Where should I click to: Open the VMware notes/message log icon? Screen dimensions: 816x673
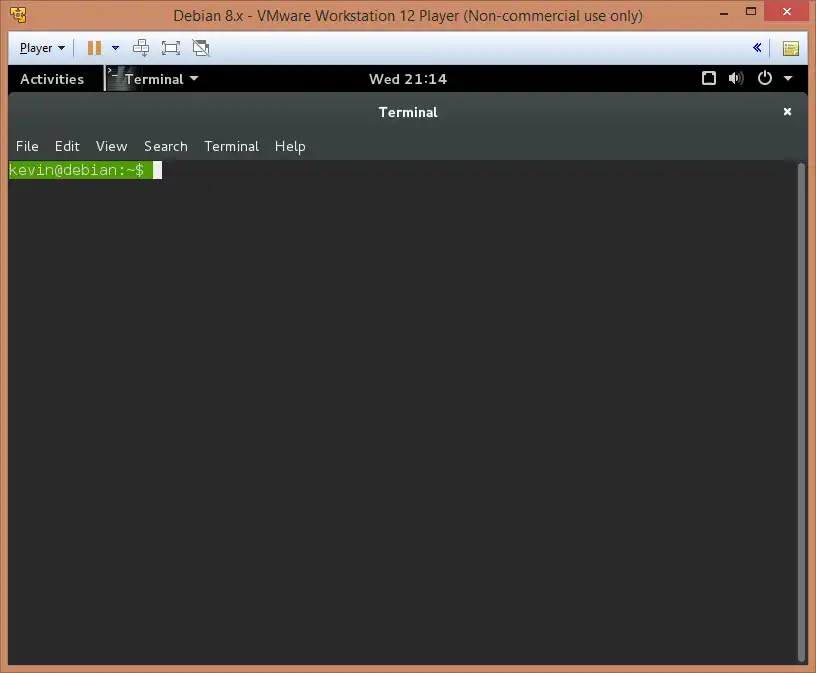[x=790, y=48]
